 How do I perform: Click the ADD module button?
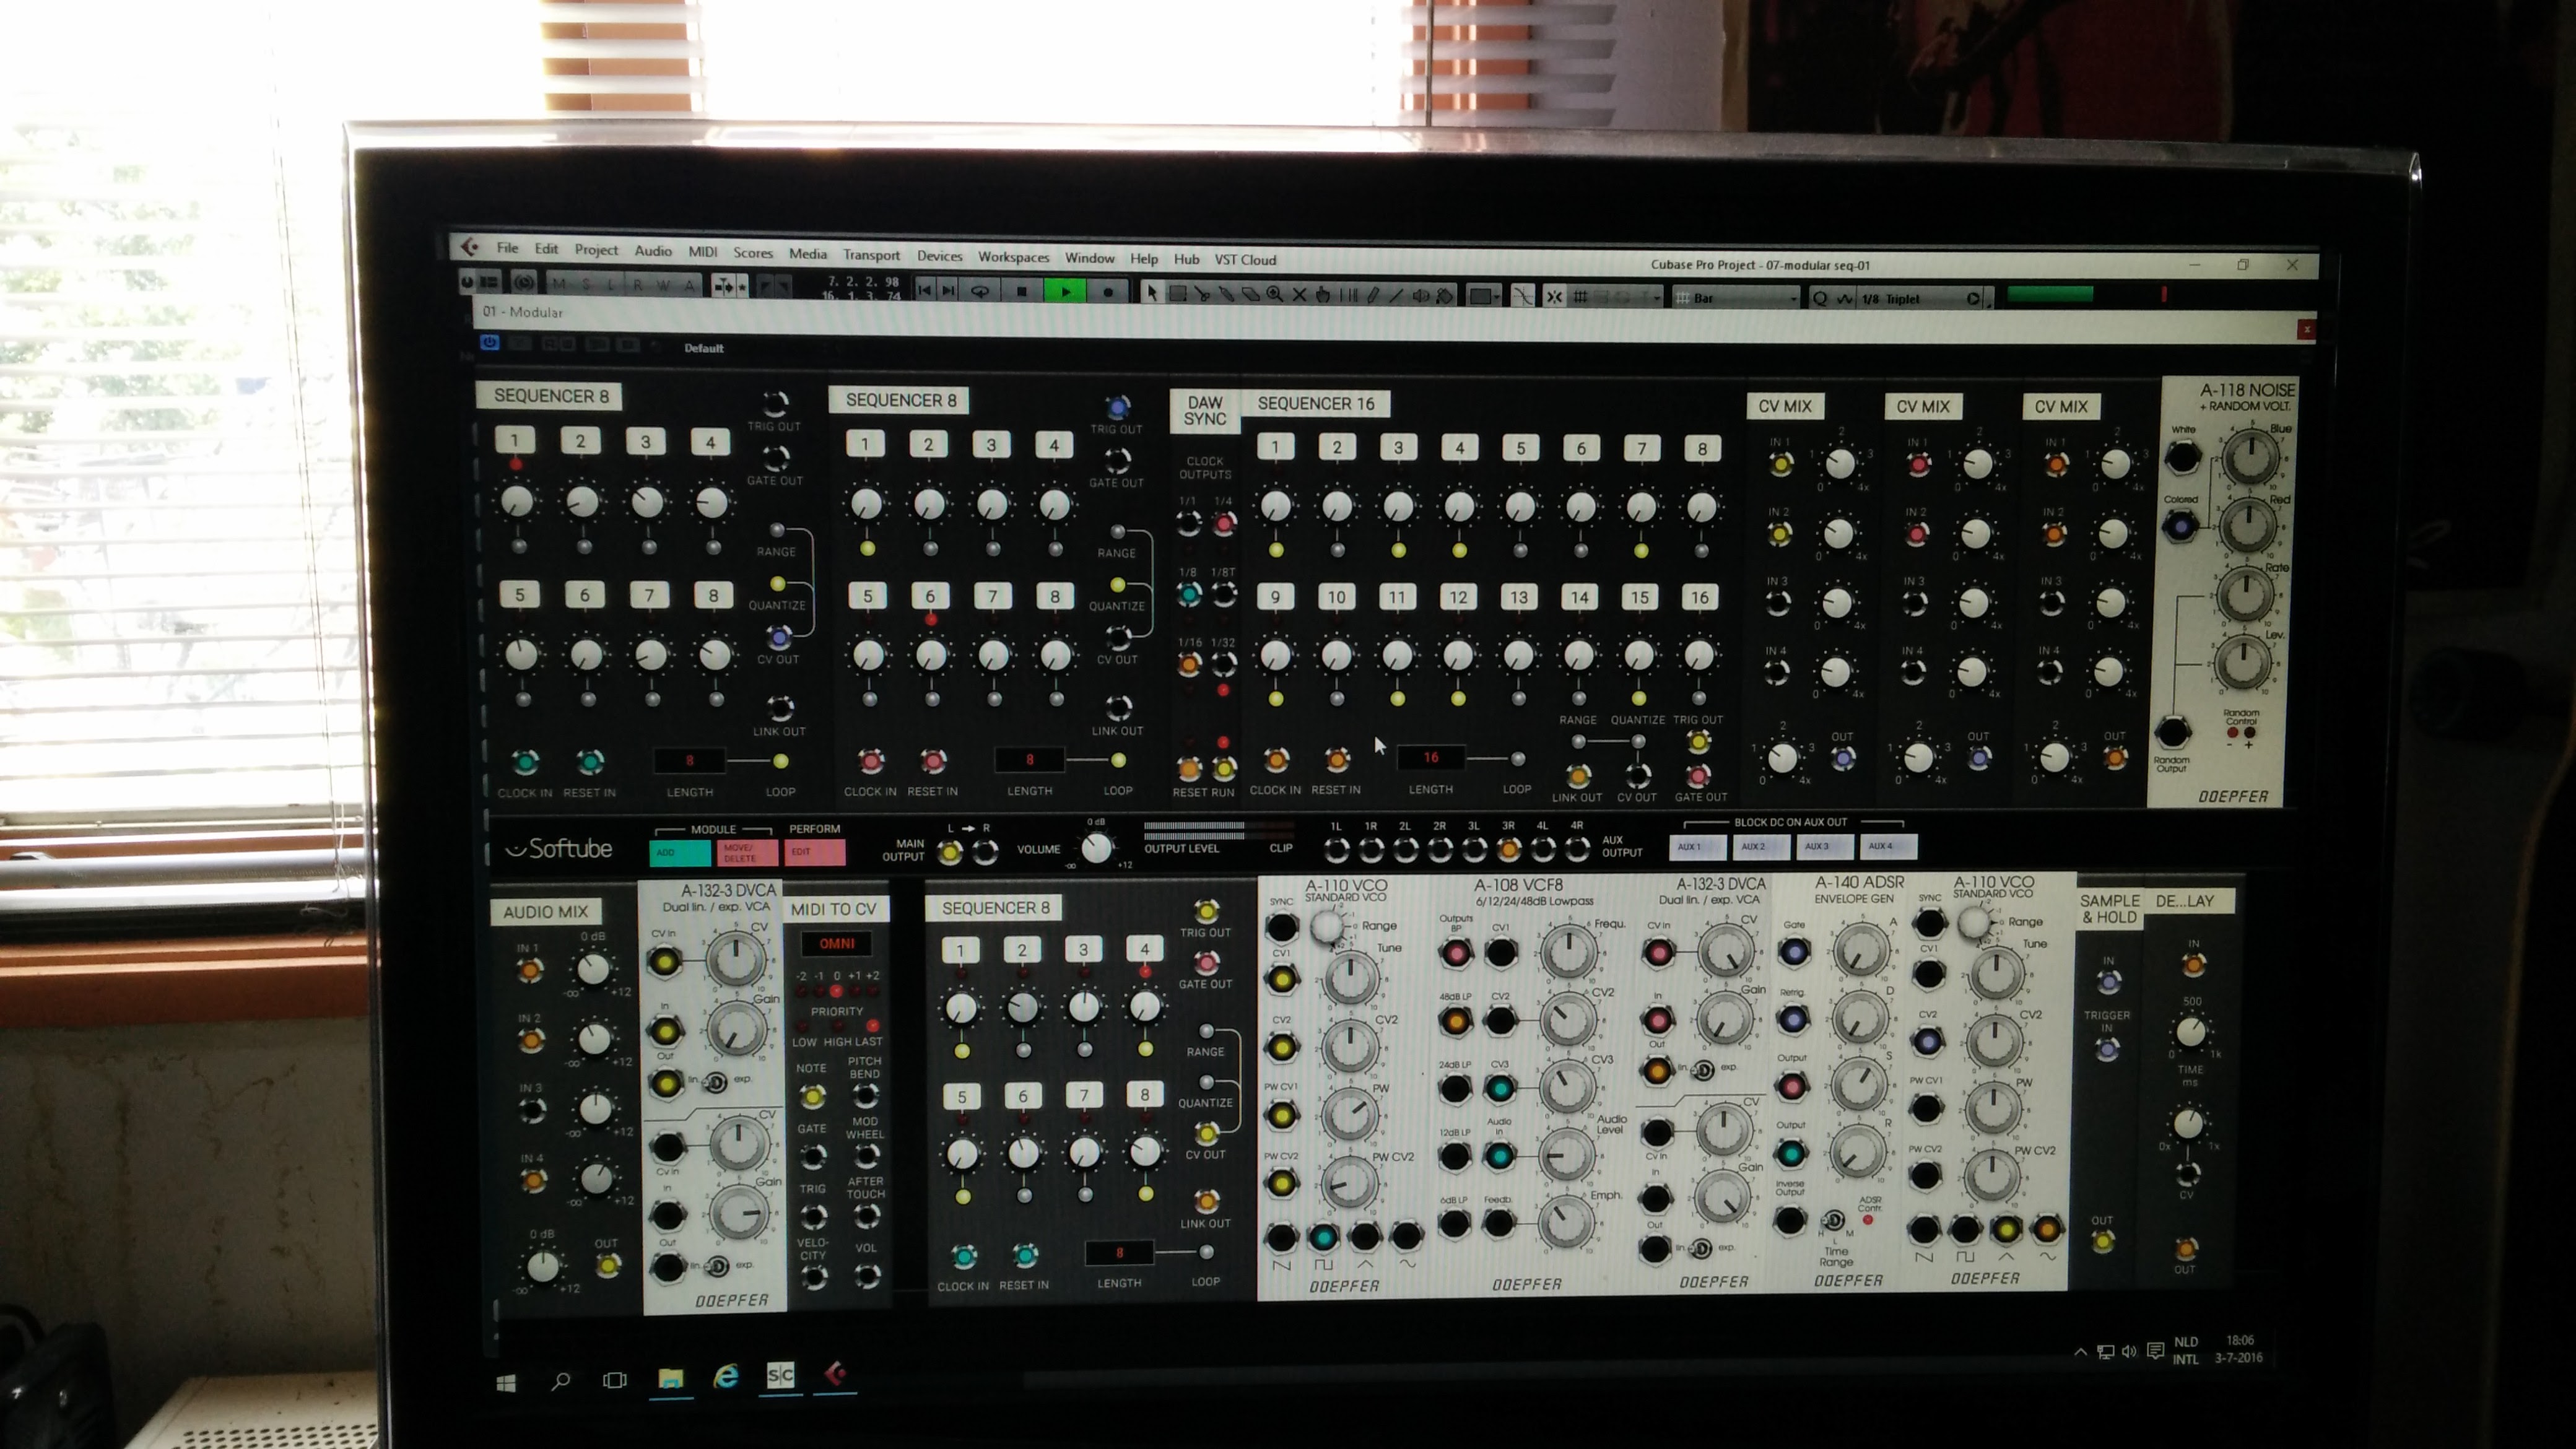click(x=679, y=853)
